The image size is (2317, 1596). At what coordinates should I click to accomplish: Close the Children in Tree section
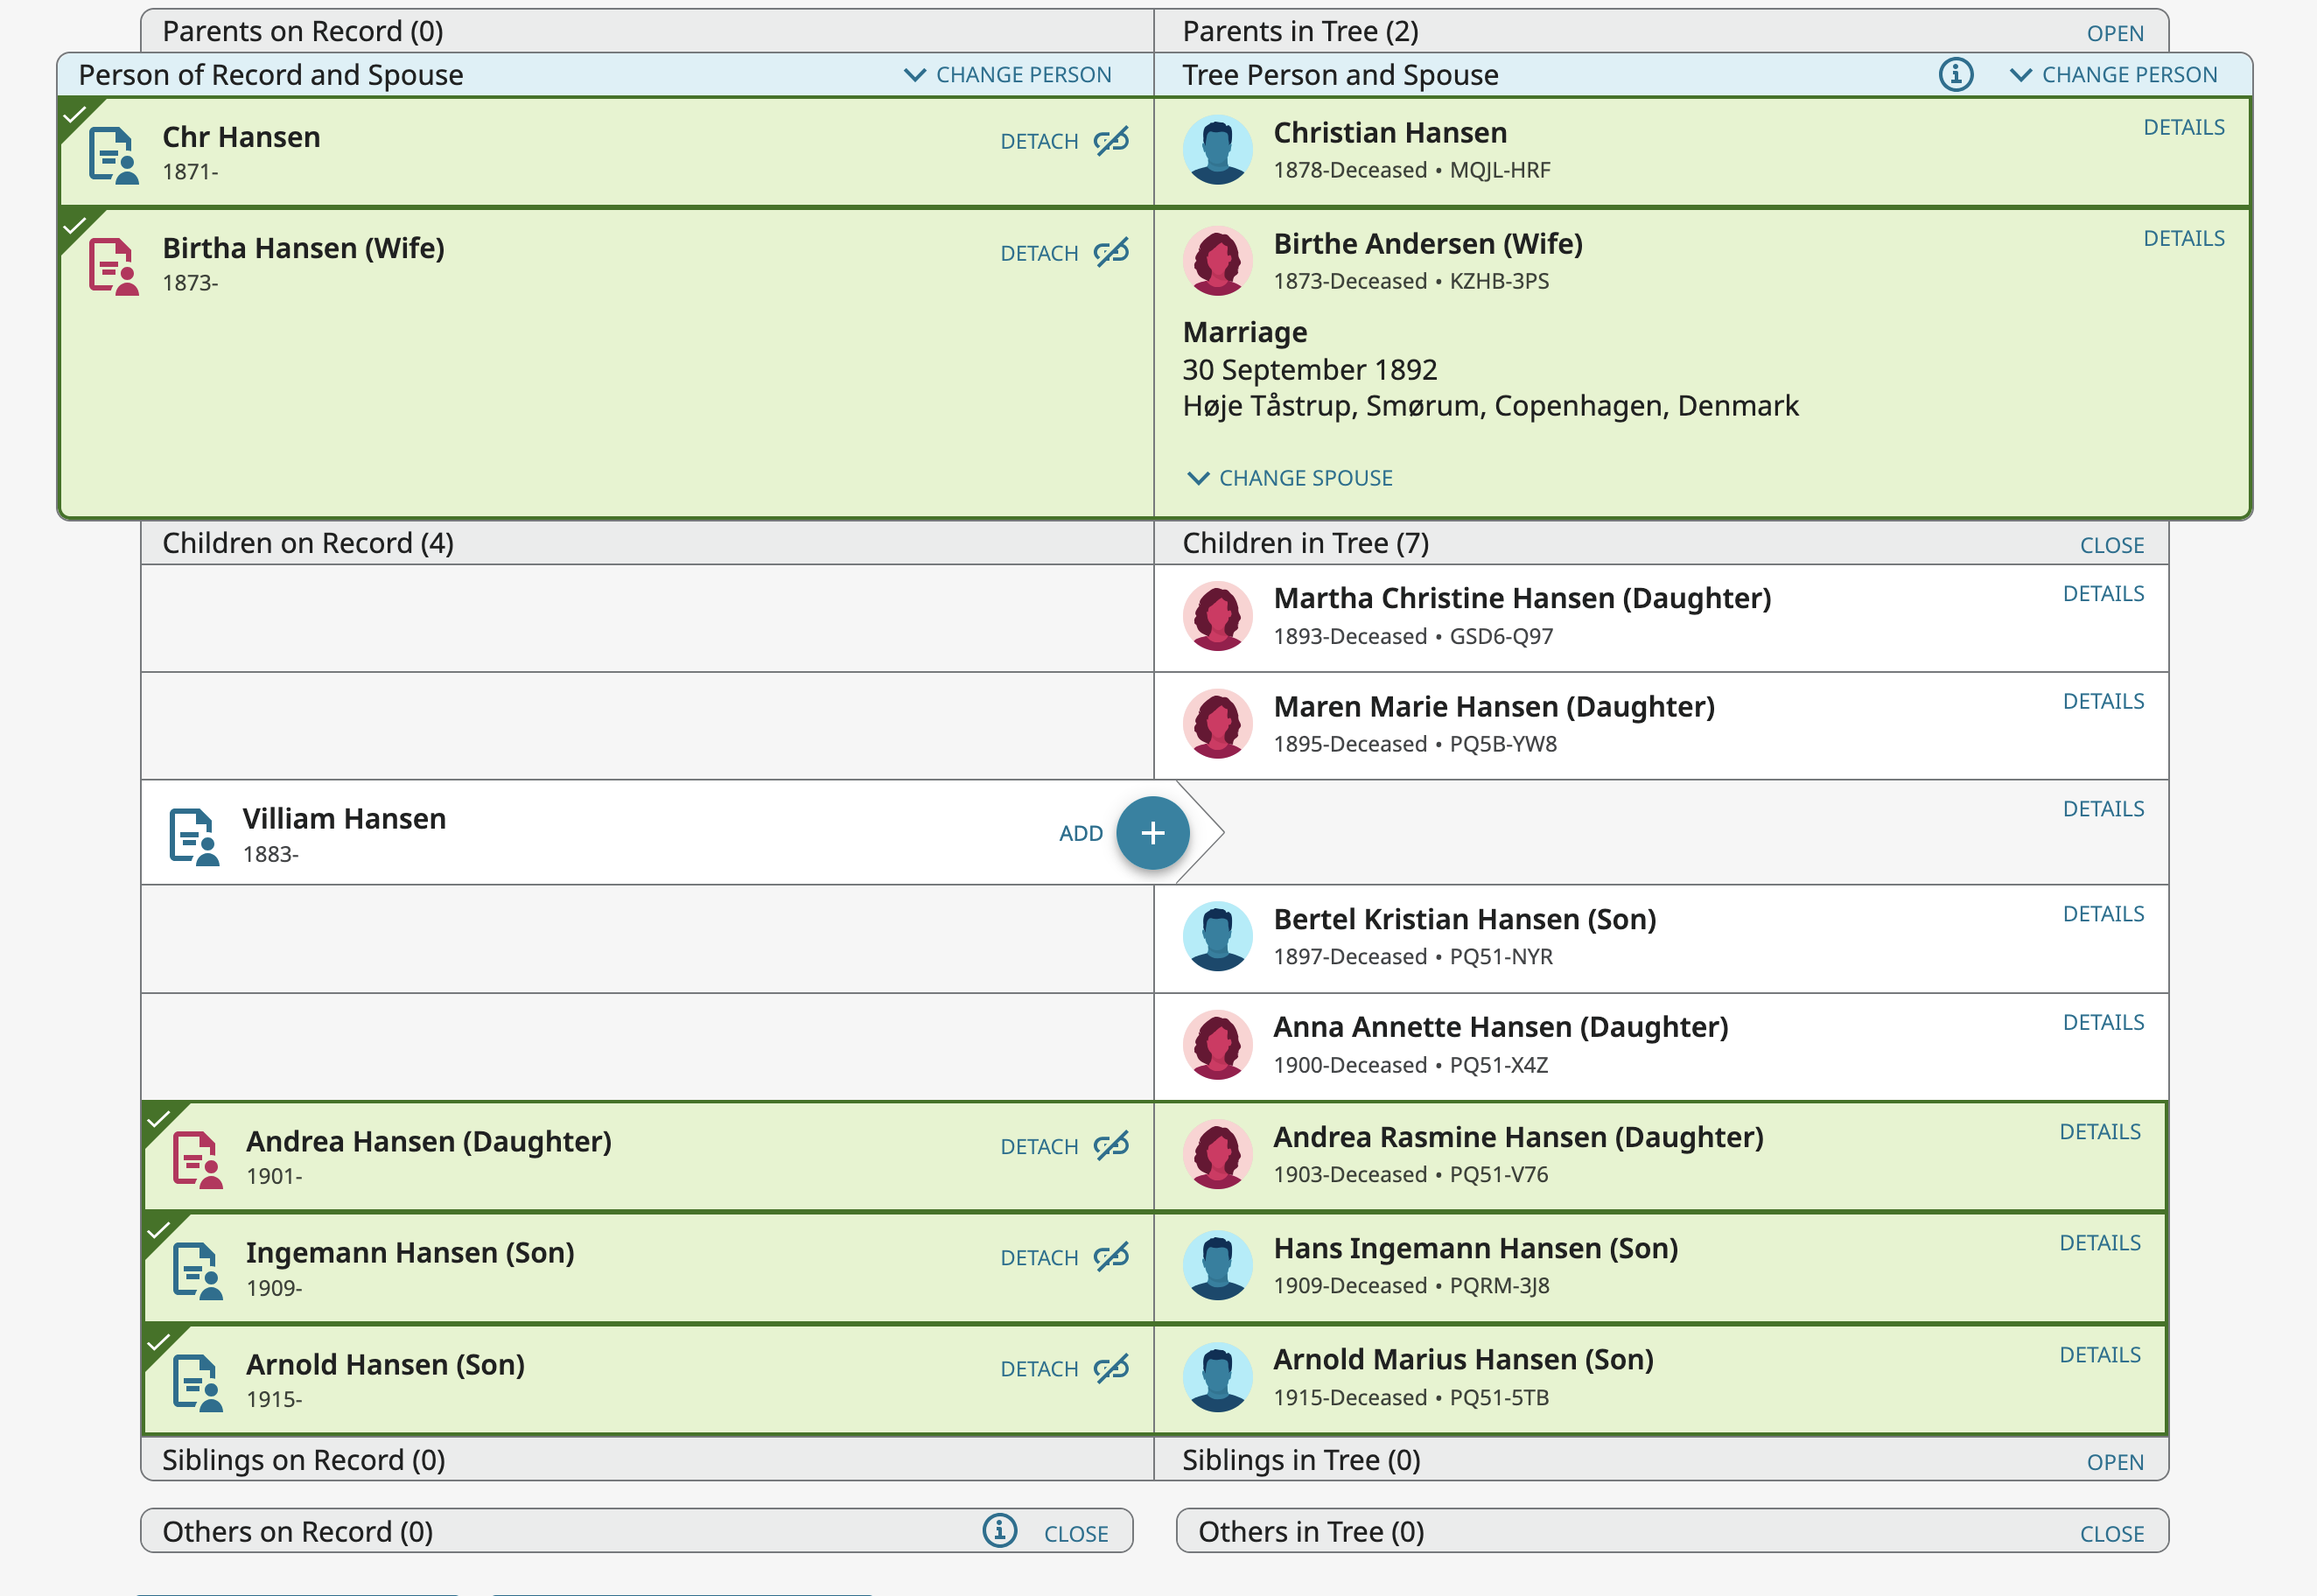click(x=2111, y=545)
